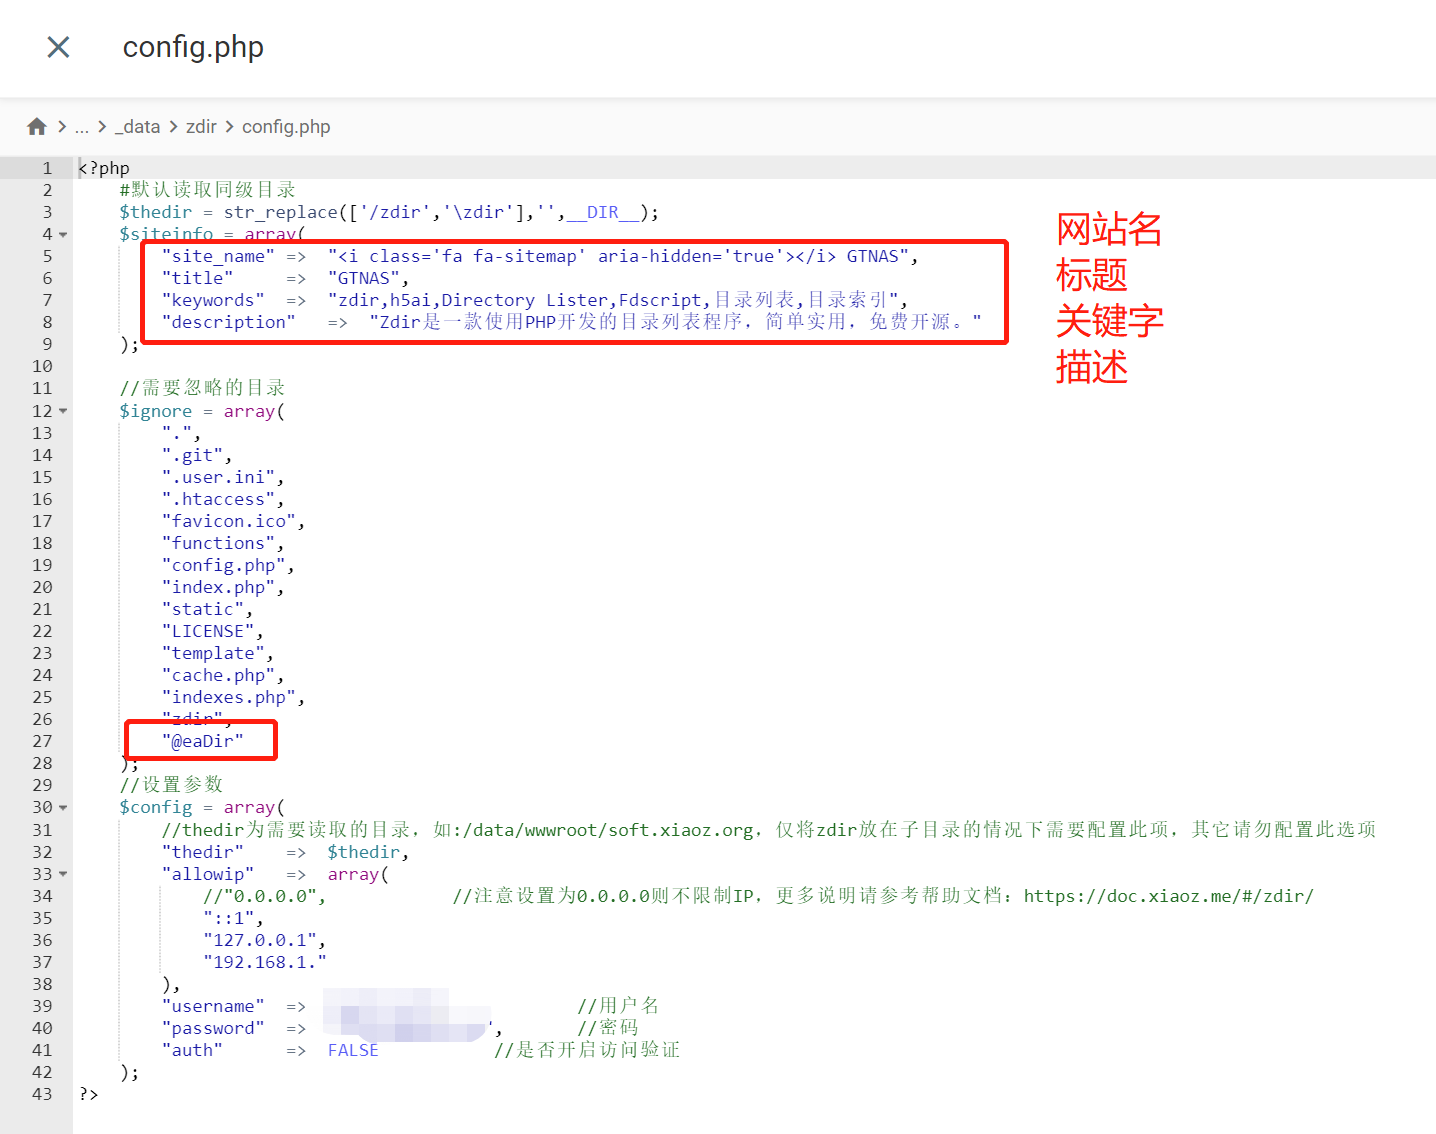Close the config.php file viewer
1436x1134 pixels.
(59, 47)
